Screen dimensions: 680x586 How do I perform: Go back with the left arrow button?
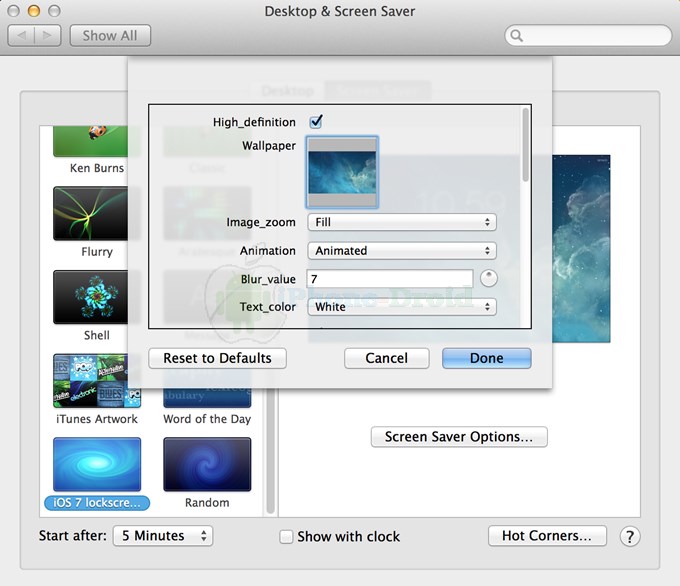pyautogui.click(x=22, y=36)
